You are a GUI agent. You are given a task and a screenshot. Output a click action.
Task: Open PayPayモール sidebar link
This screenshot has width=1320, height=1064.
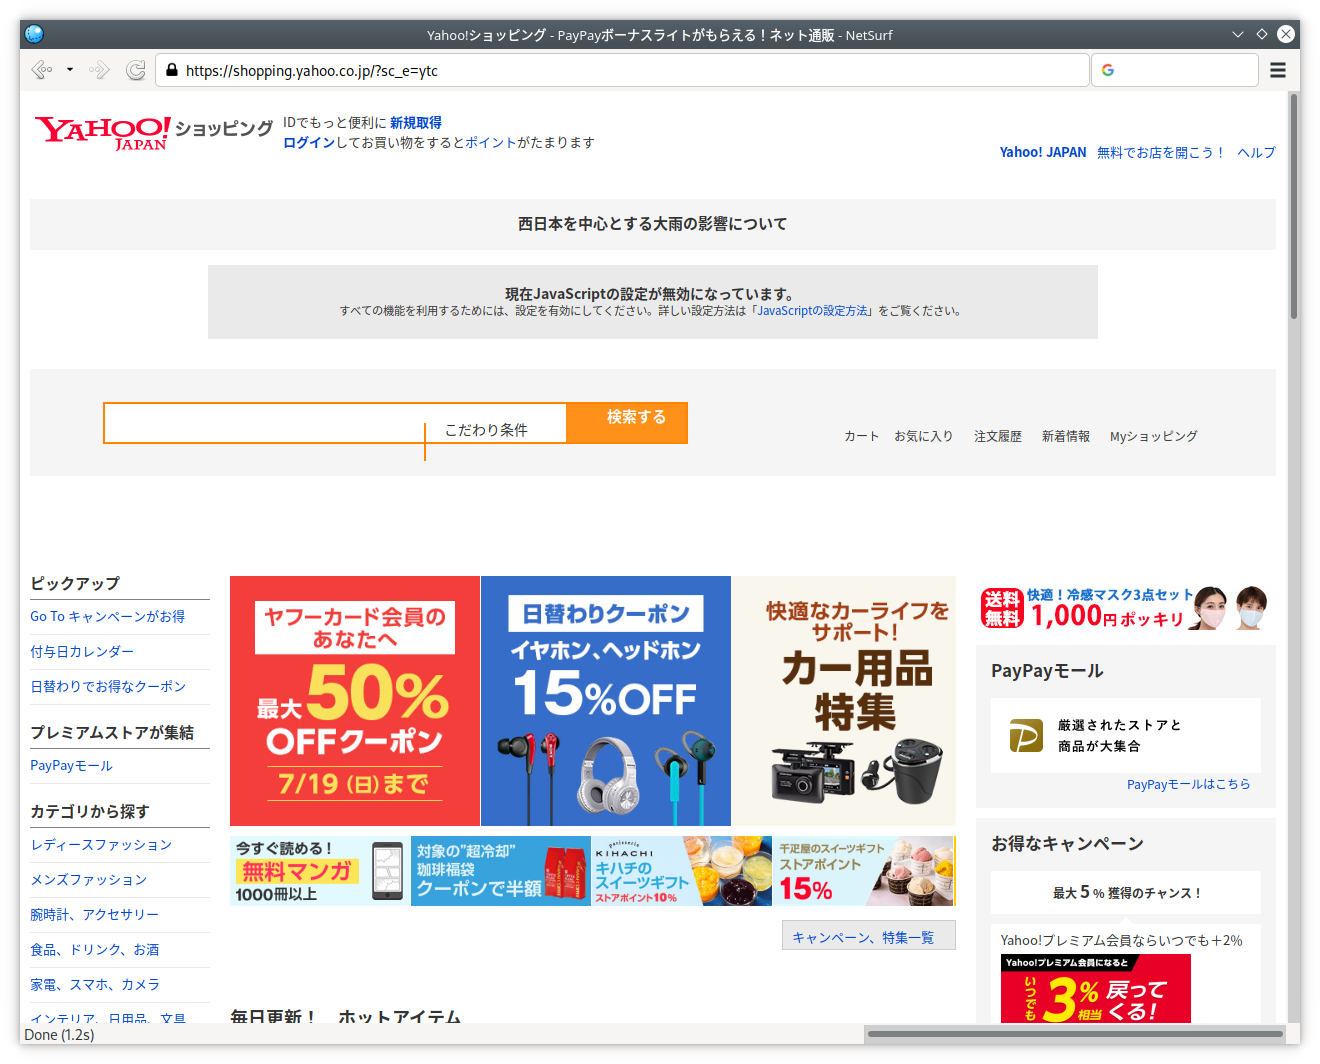coord(71,766)
